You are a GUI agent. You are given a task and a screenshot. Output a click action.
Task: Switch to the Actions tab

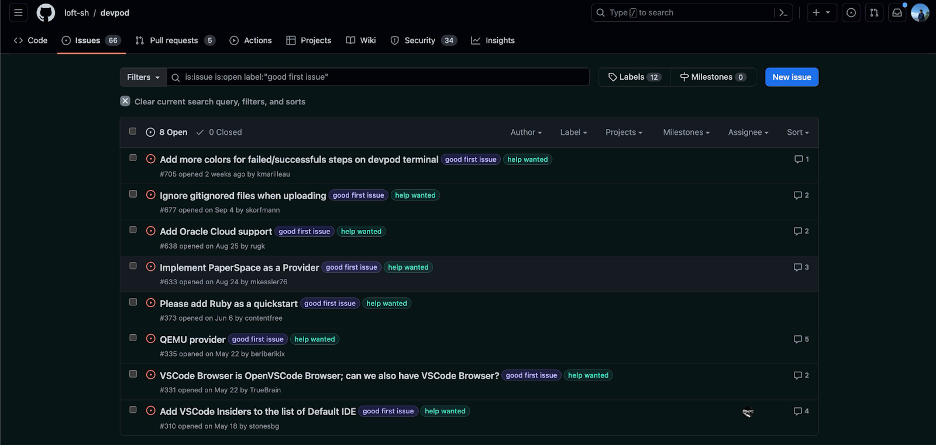pyautogui.click(x=251, y=41)
